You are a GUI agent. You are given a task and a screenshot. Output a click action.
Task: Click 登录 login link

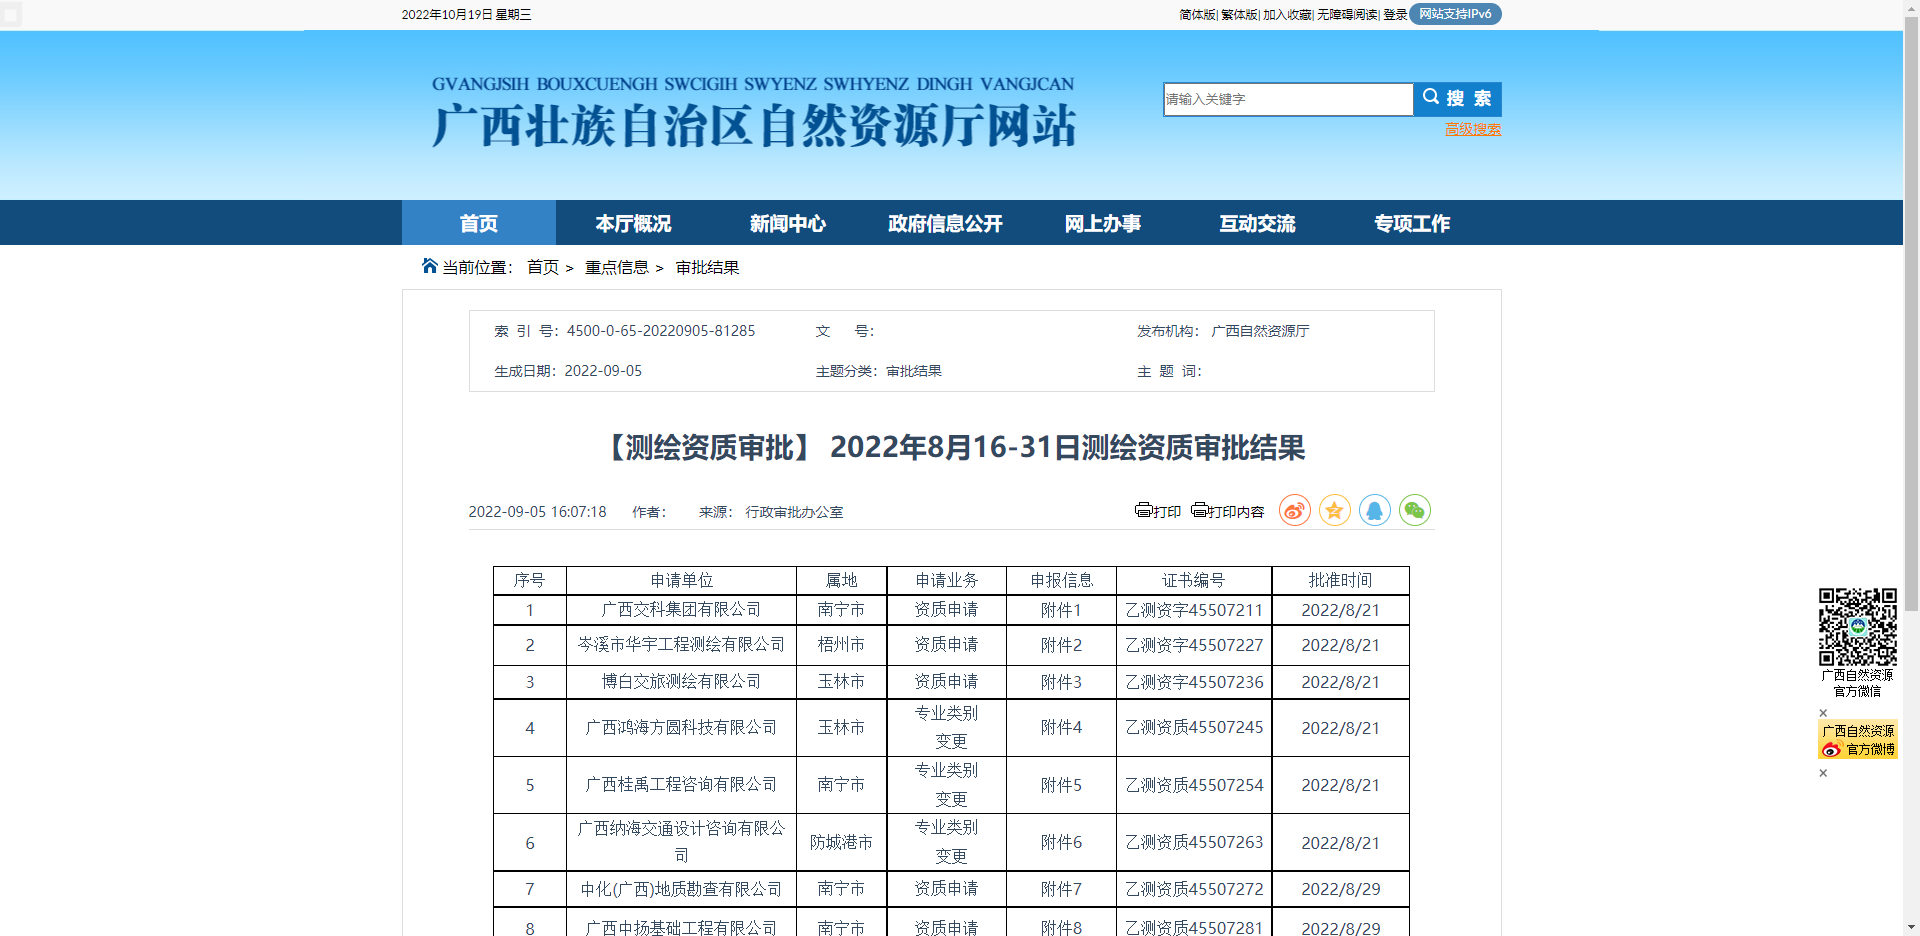(x=1395, y=15)
